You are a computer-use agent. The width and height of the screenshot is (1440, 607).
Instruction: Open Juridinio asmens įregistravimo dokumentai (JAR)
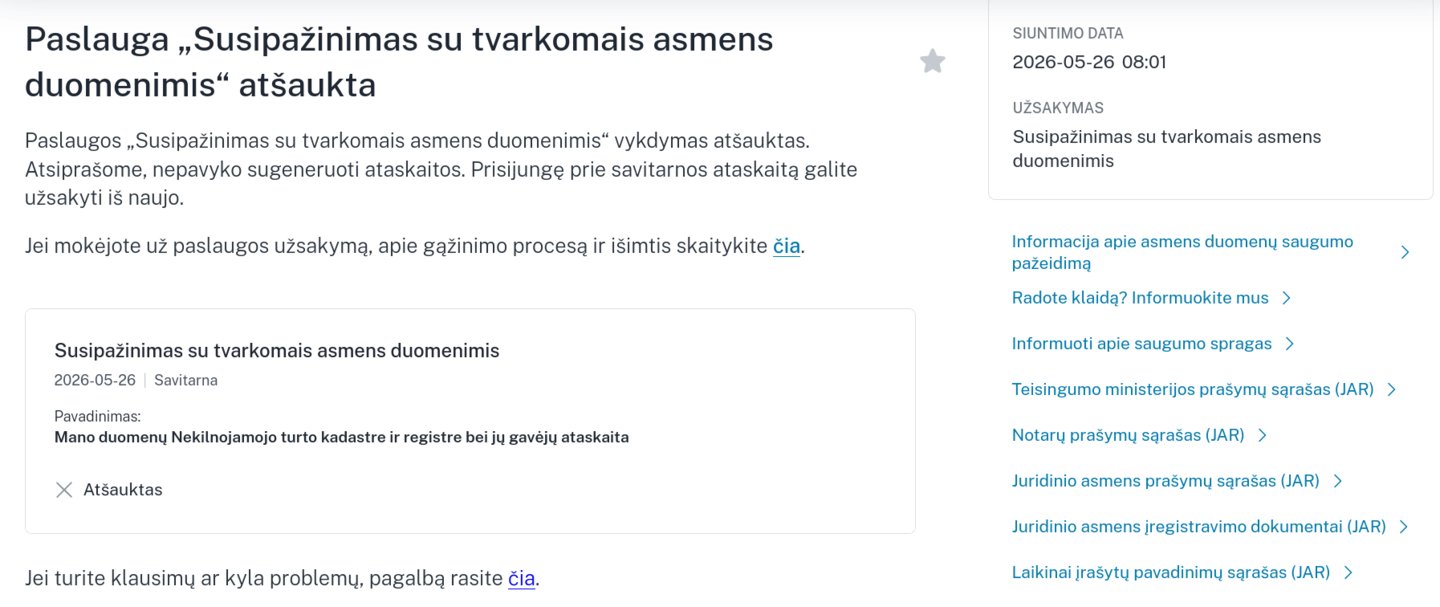tap(1199, 527)
